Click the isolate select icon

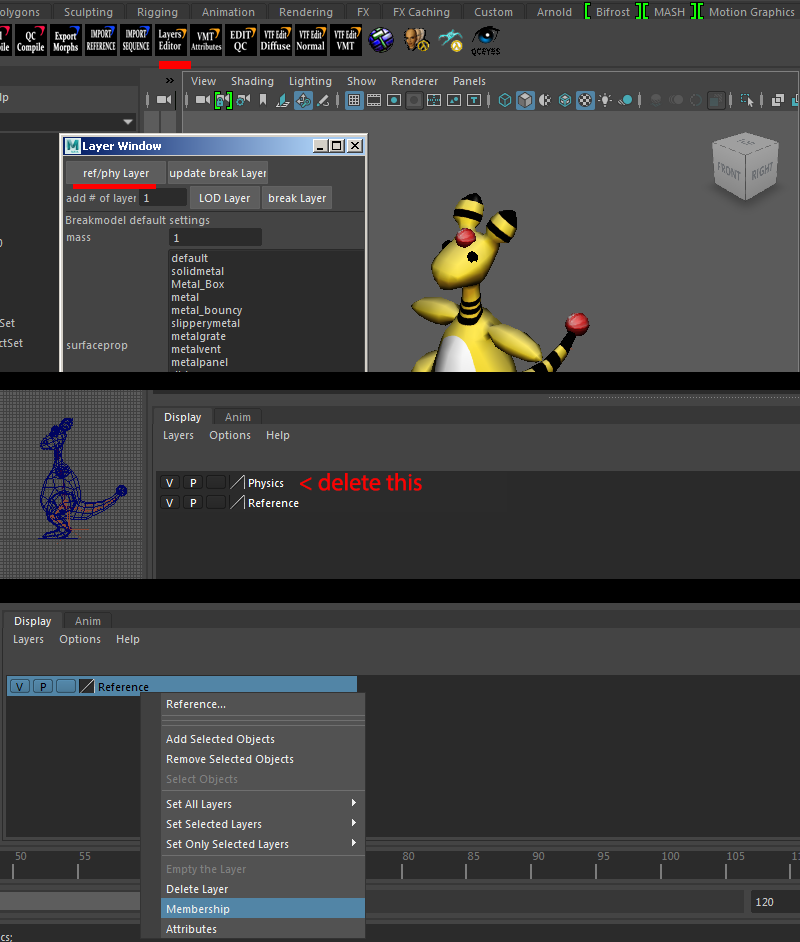747,100
